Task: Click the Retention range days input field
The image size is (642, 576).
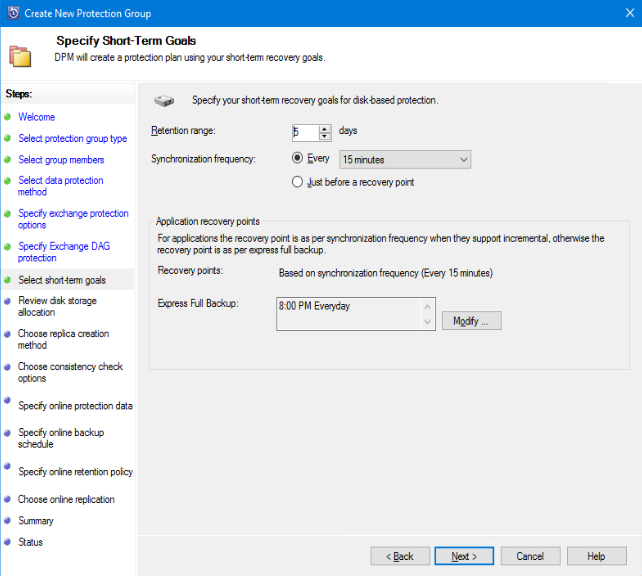Action: click(304, 132)
